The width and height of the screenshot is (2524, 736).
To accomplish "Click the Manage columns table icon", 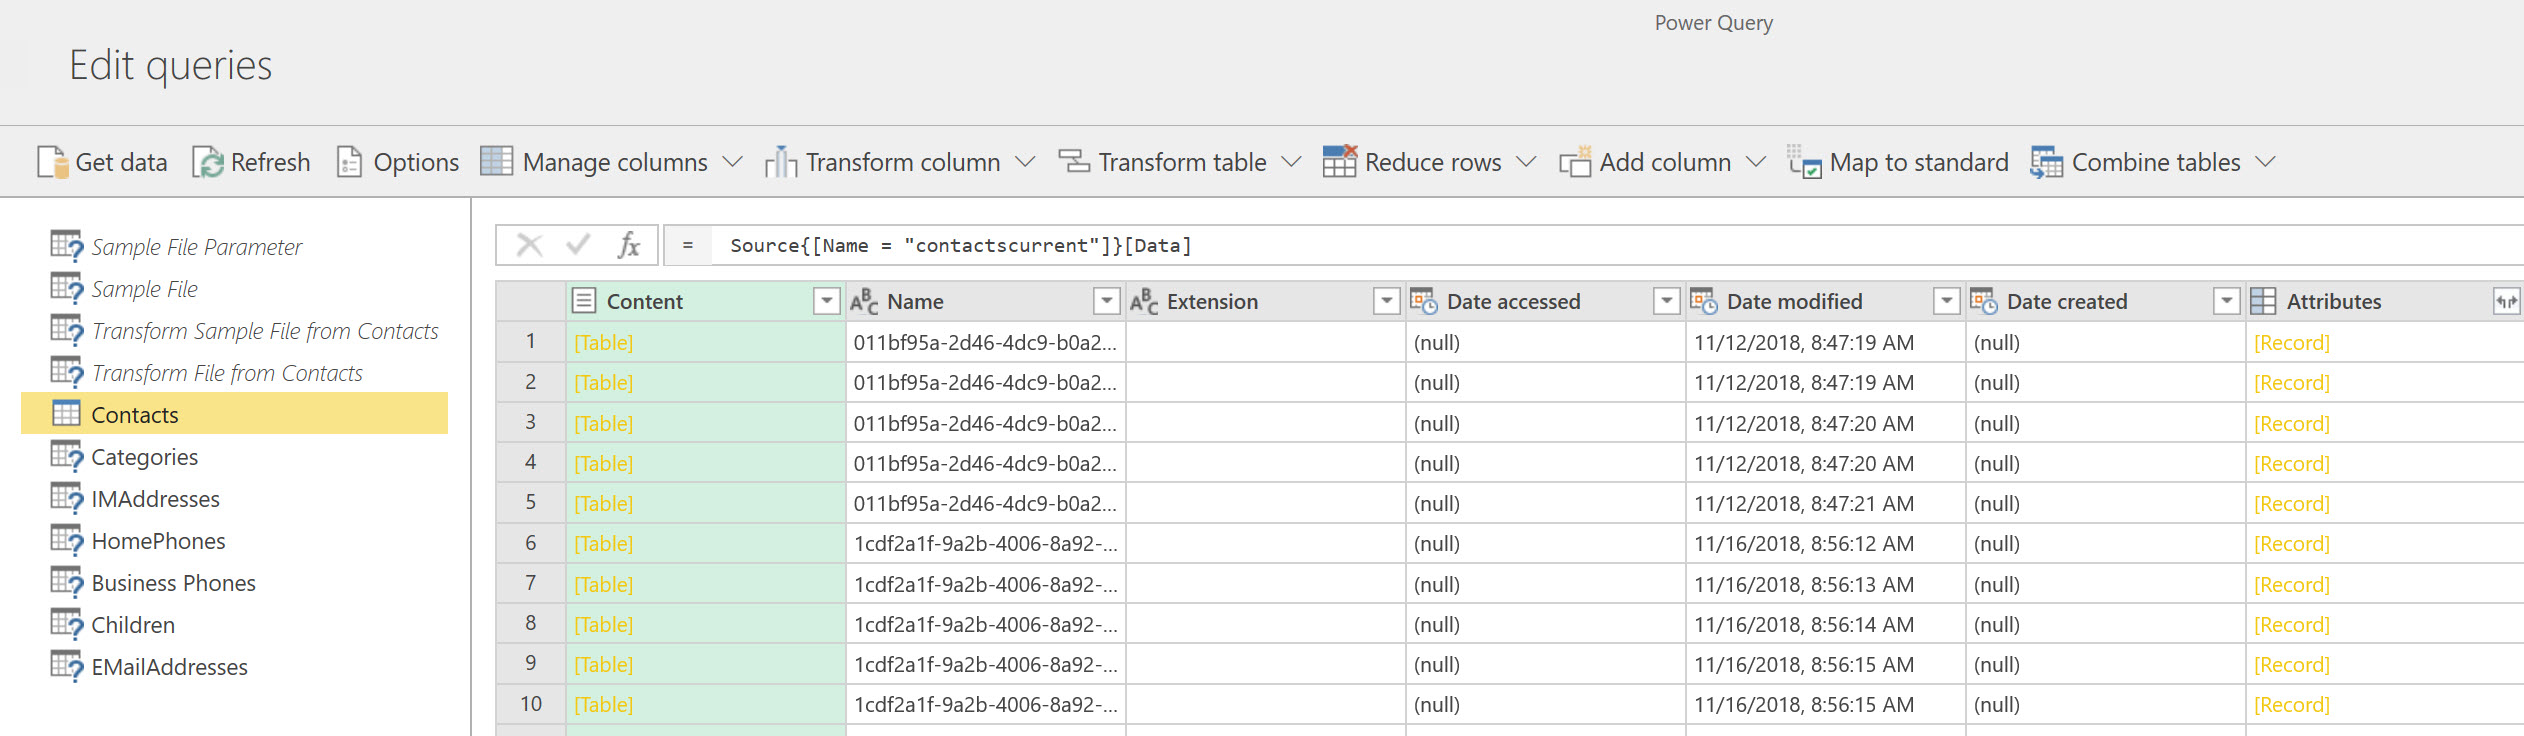I will click(x=497, y=161).
